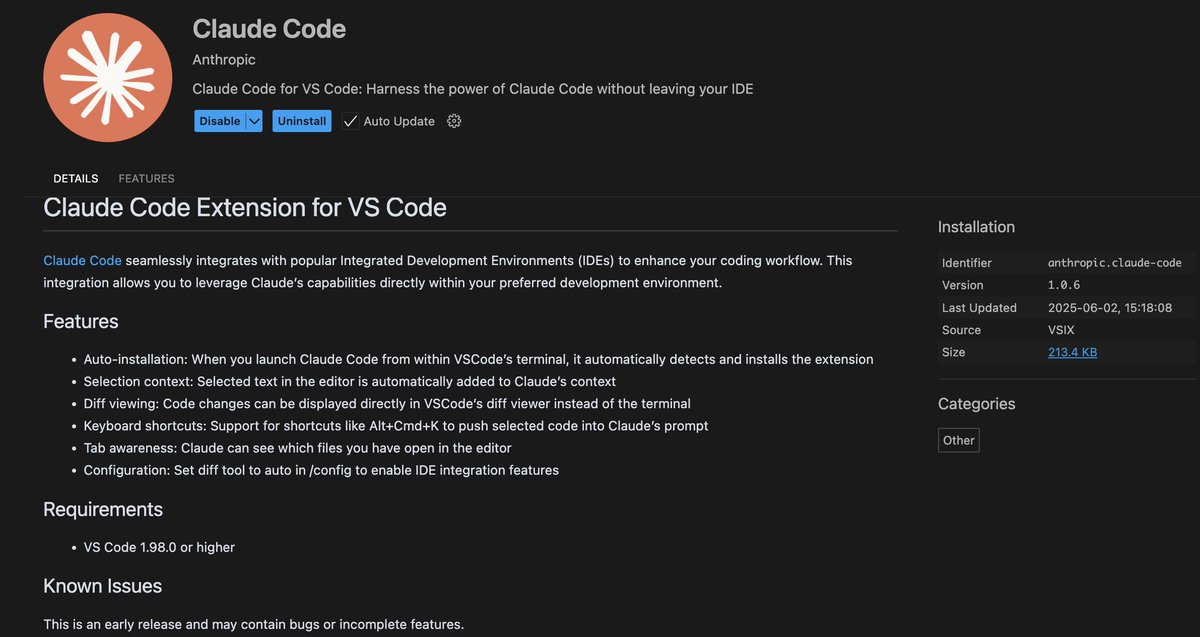Click the Tab awareness bullet item

297,448
